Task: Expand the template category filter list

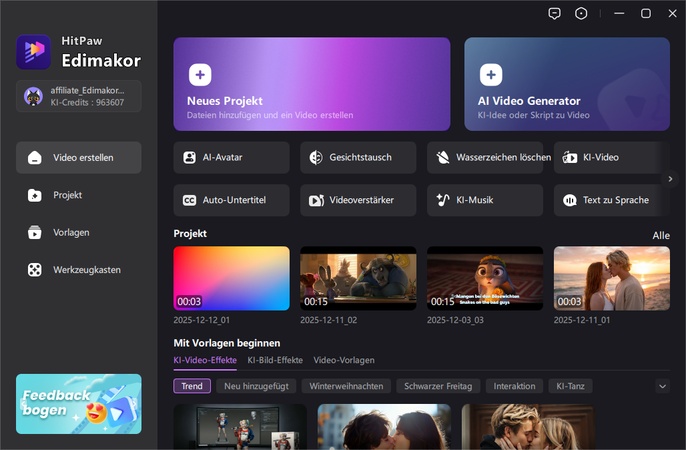Action: 662,386
